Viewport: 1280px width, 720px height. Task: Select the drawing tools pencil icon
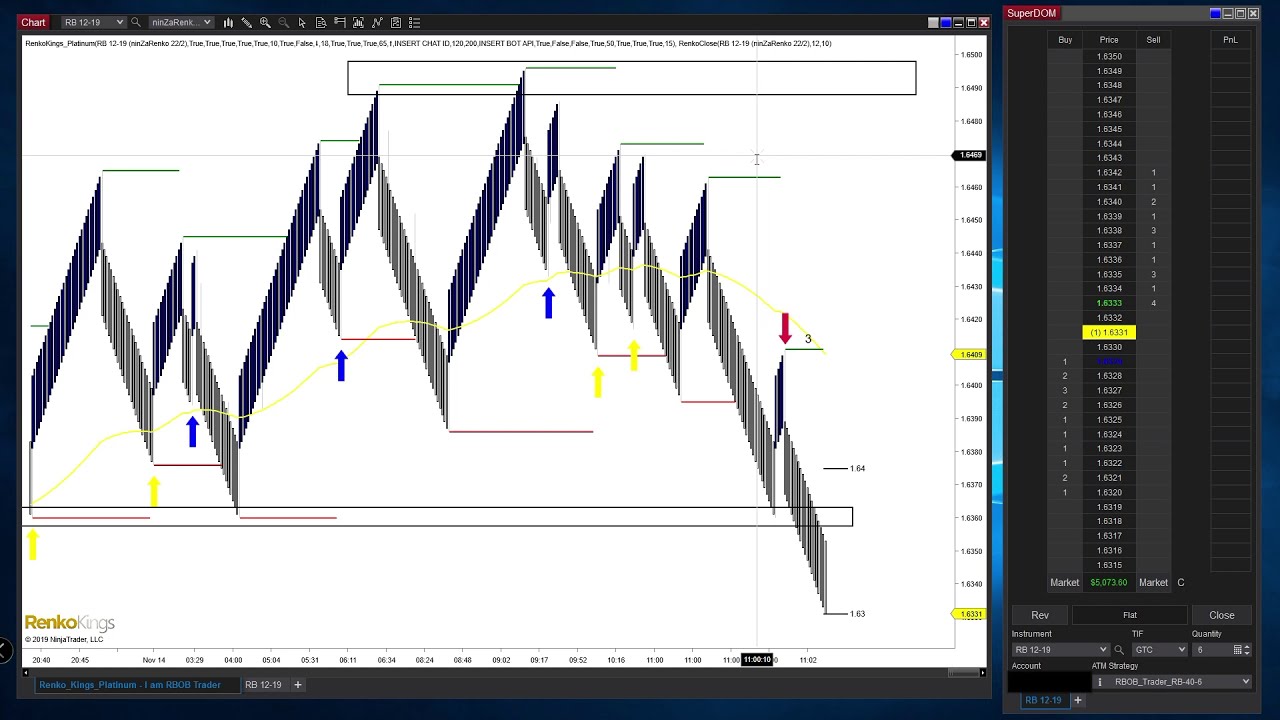pyautogui.click(x=246, y=22)
